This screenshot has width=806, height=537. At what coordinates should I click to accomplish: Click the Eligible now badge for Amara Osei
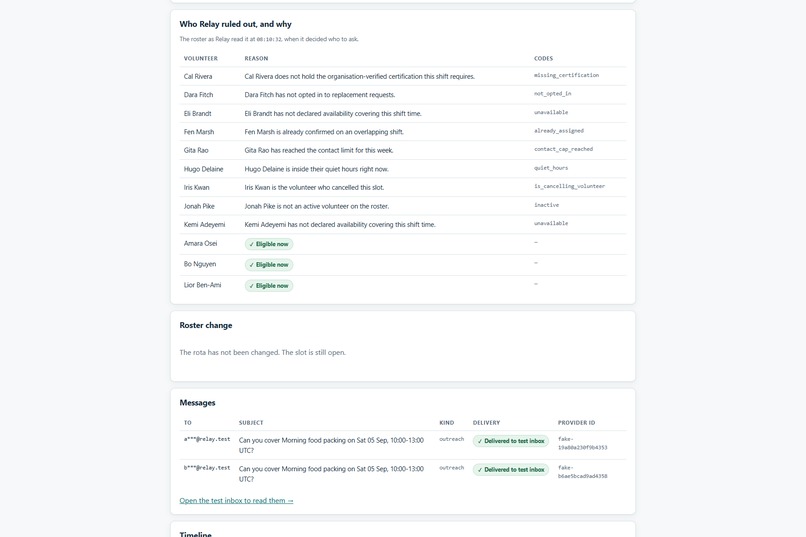(x=269, y=244)
